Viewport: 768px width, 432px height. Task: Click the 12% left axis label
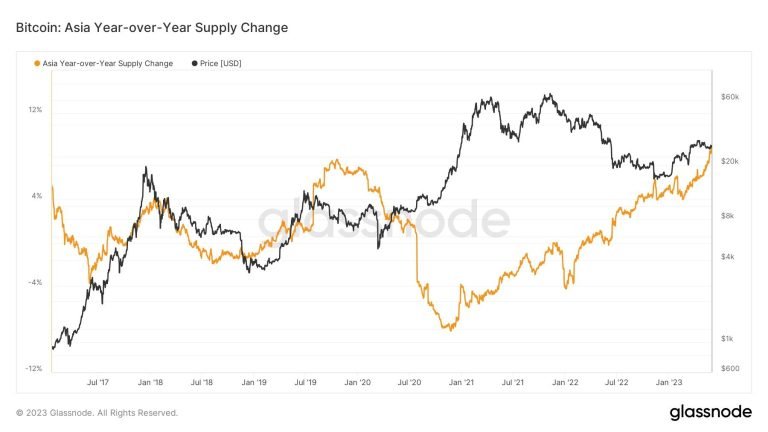tap(35, 109)
